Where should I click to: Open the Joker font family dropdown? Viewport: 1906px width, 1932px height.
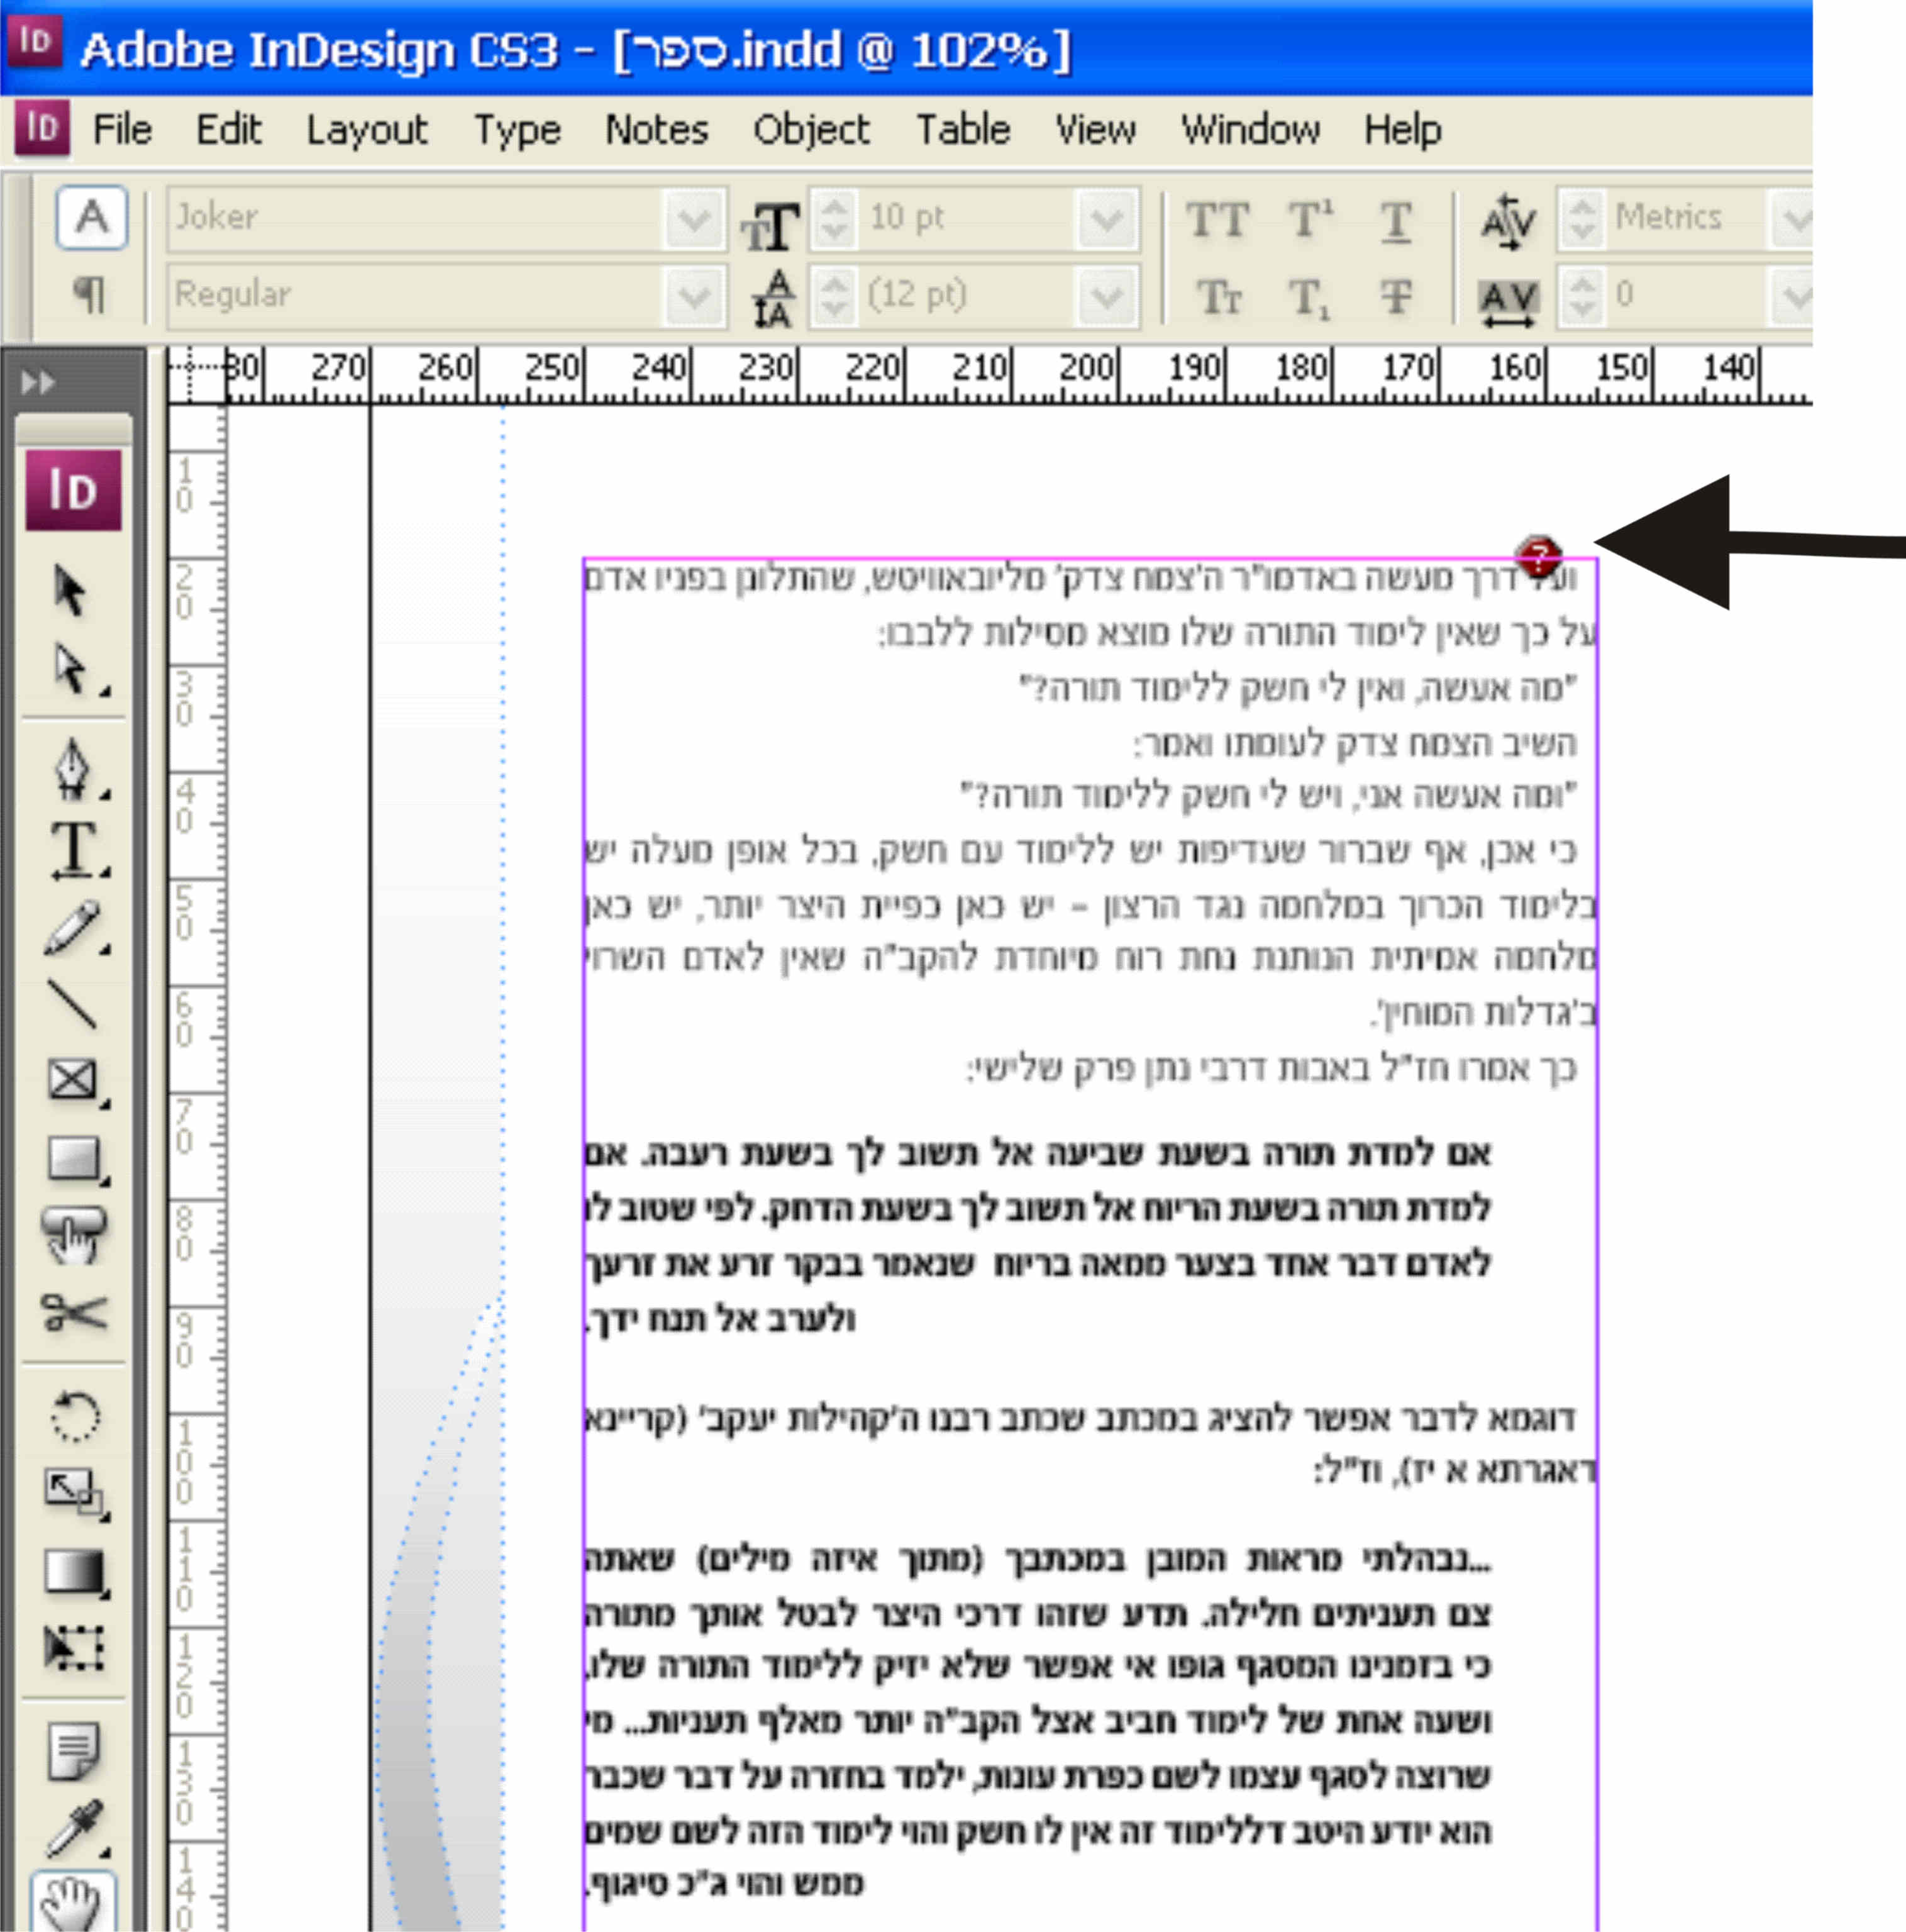(693, 219)
